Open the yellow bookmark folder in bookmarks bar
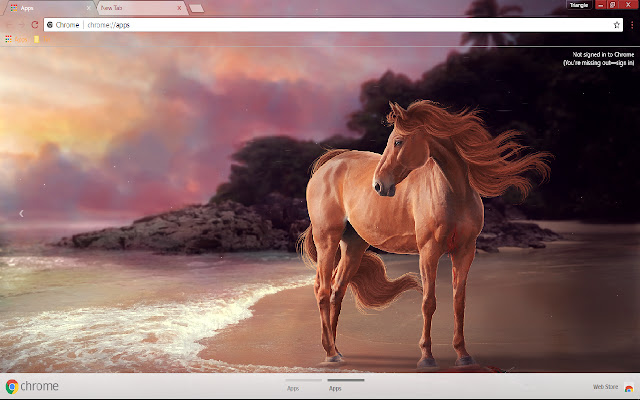The width and height of the screenshot is (640, 400). (x=42, y=39)
